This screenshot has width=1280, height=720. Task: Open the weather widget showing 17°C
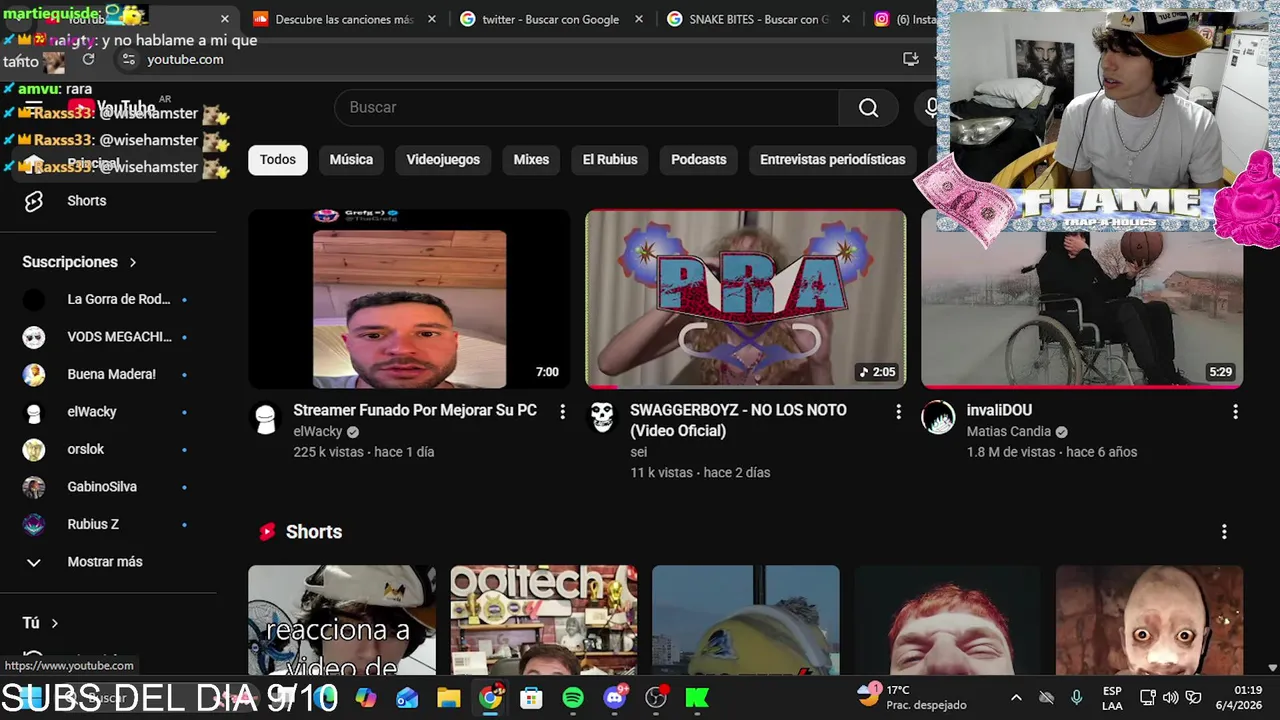[912, 697]
